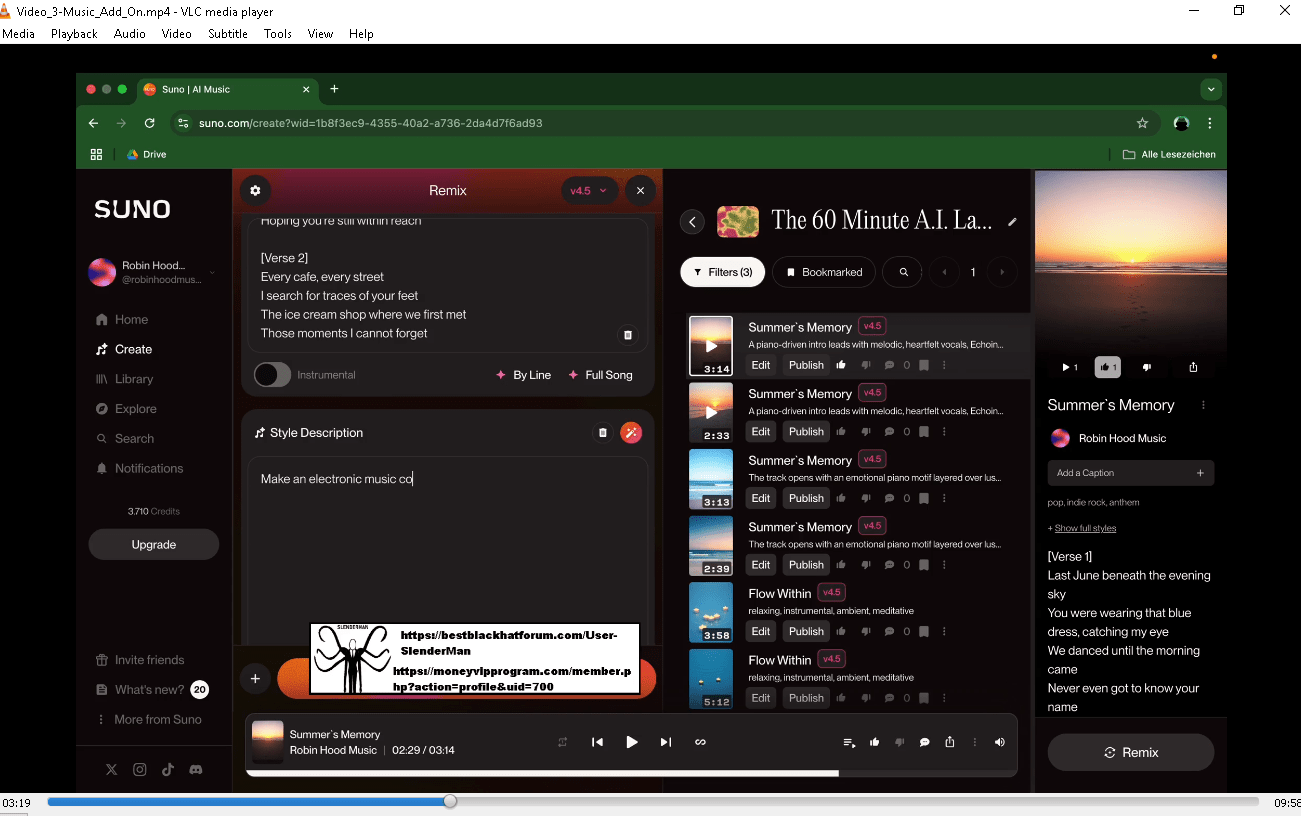Open the song list search

(x=903, y=272)
